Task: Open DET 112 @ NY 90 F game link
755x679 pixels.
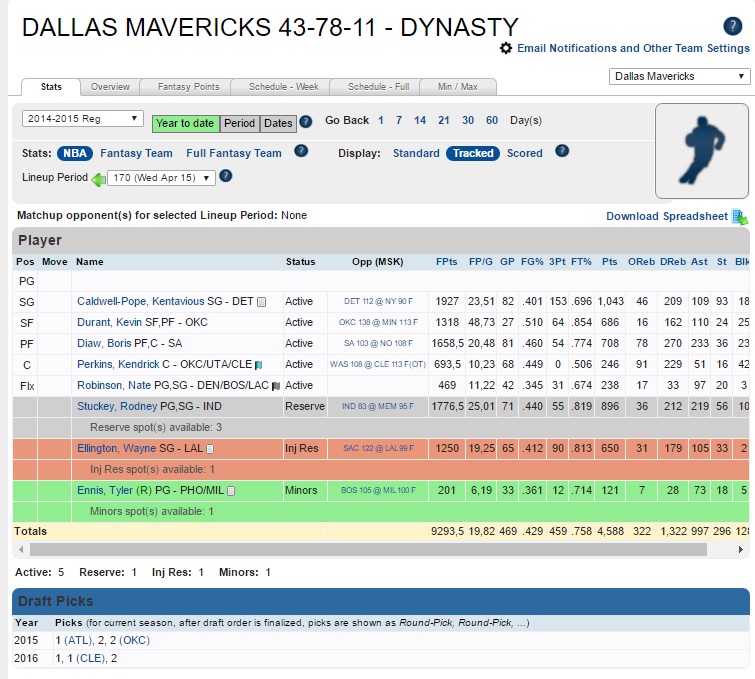Action: click(378, 301)
